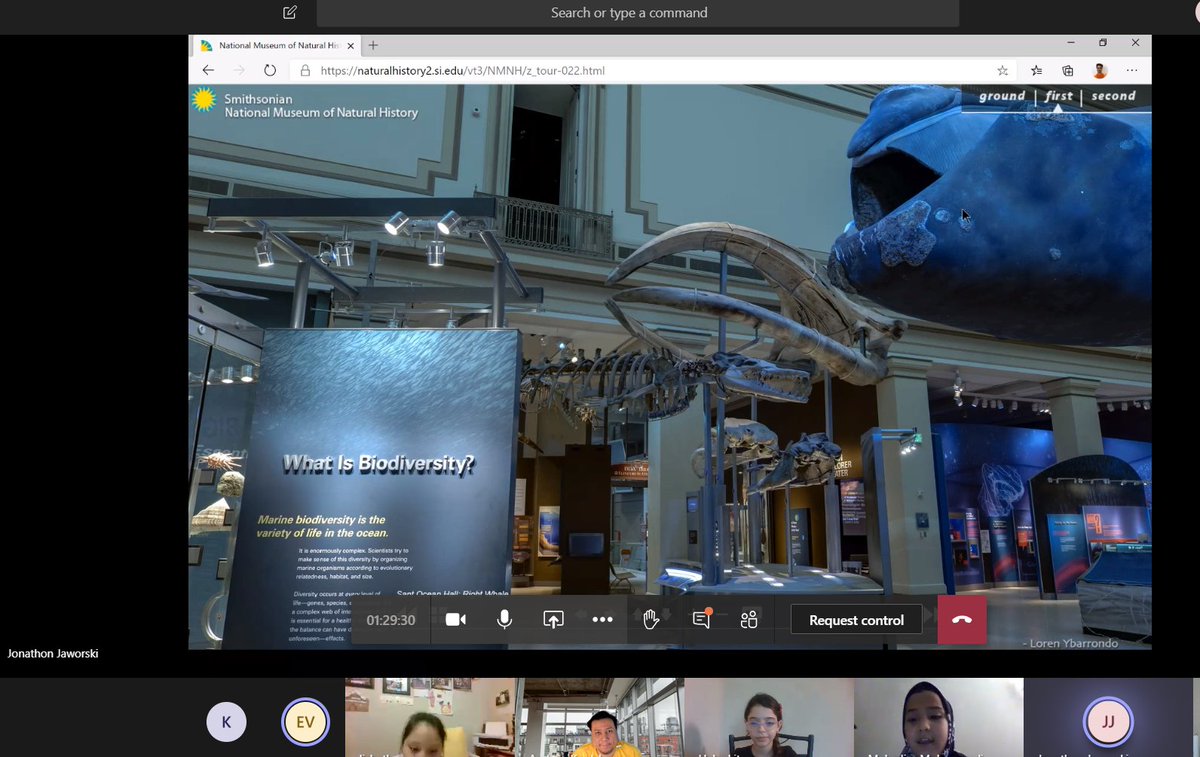1200x757 pixels.
Task: Add this page to favorites star
Action: 1002,71
